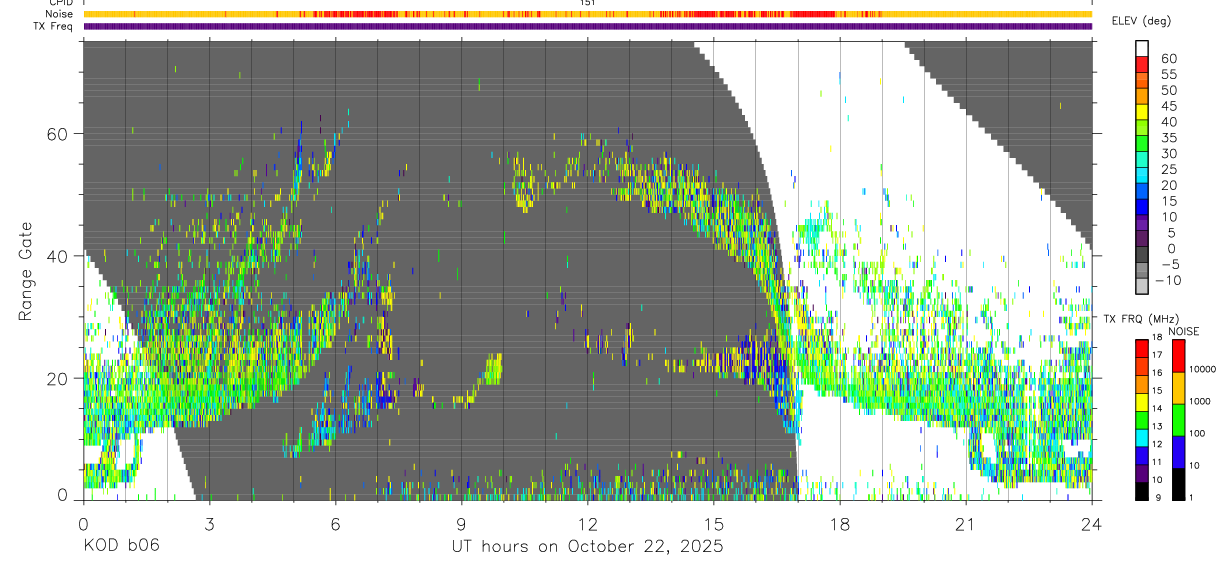Click the purple TX Freq strip above plot
Screen dimensions: 1228x567
click(587, 26)
